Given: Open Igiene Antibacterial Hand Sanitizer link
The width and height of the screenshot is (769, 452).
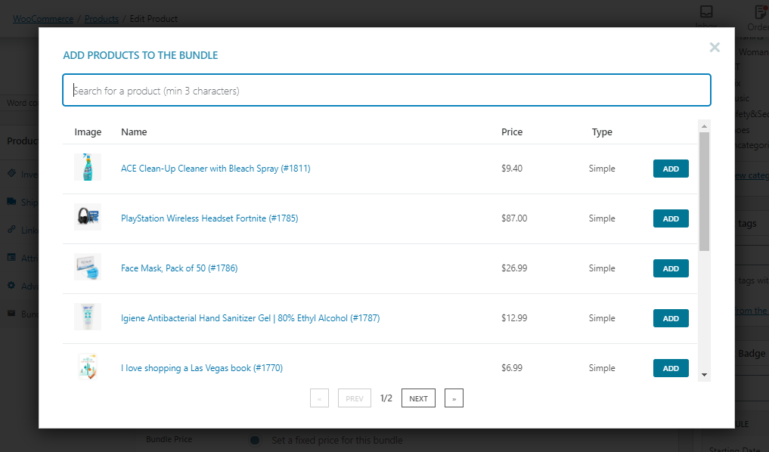Looking at the screenshot, I should point(250,318).
